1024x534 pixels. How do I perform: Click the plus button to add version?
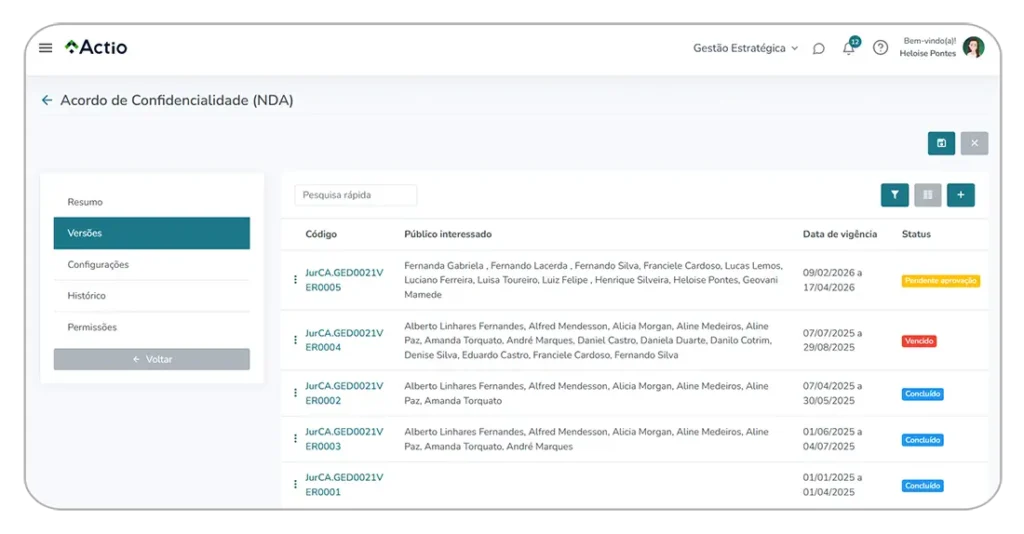(x=960, y=195)
